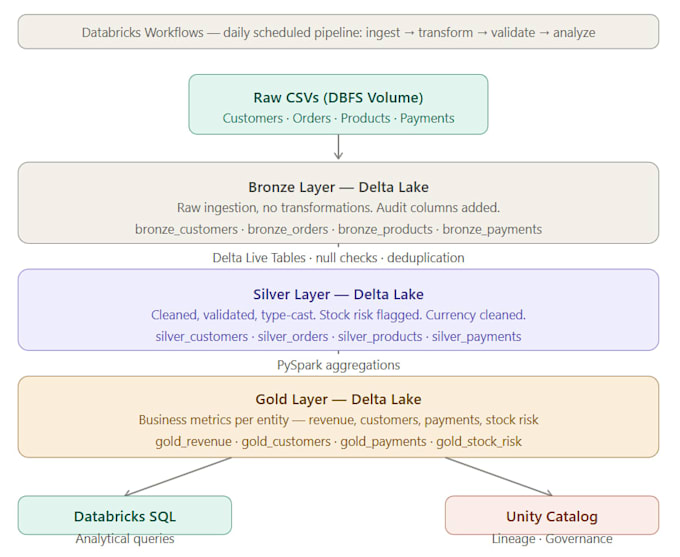The height and width of the screenshot is (557, 680).
Task: Click the bronze_customers table list line
Action: [338, 229]
